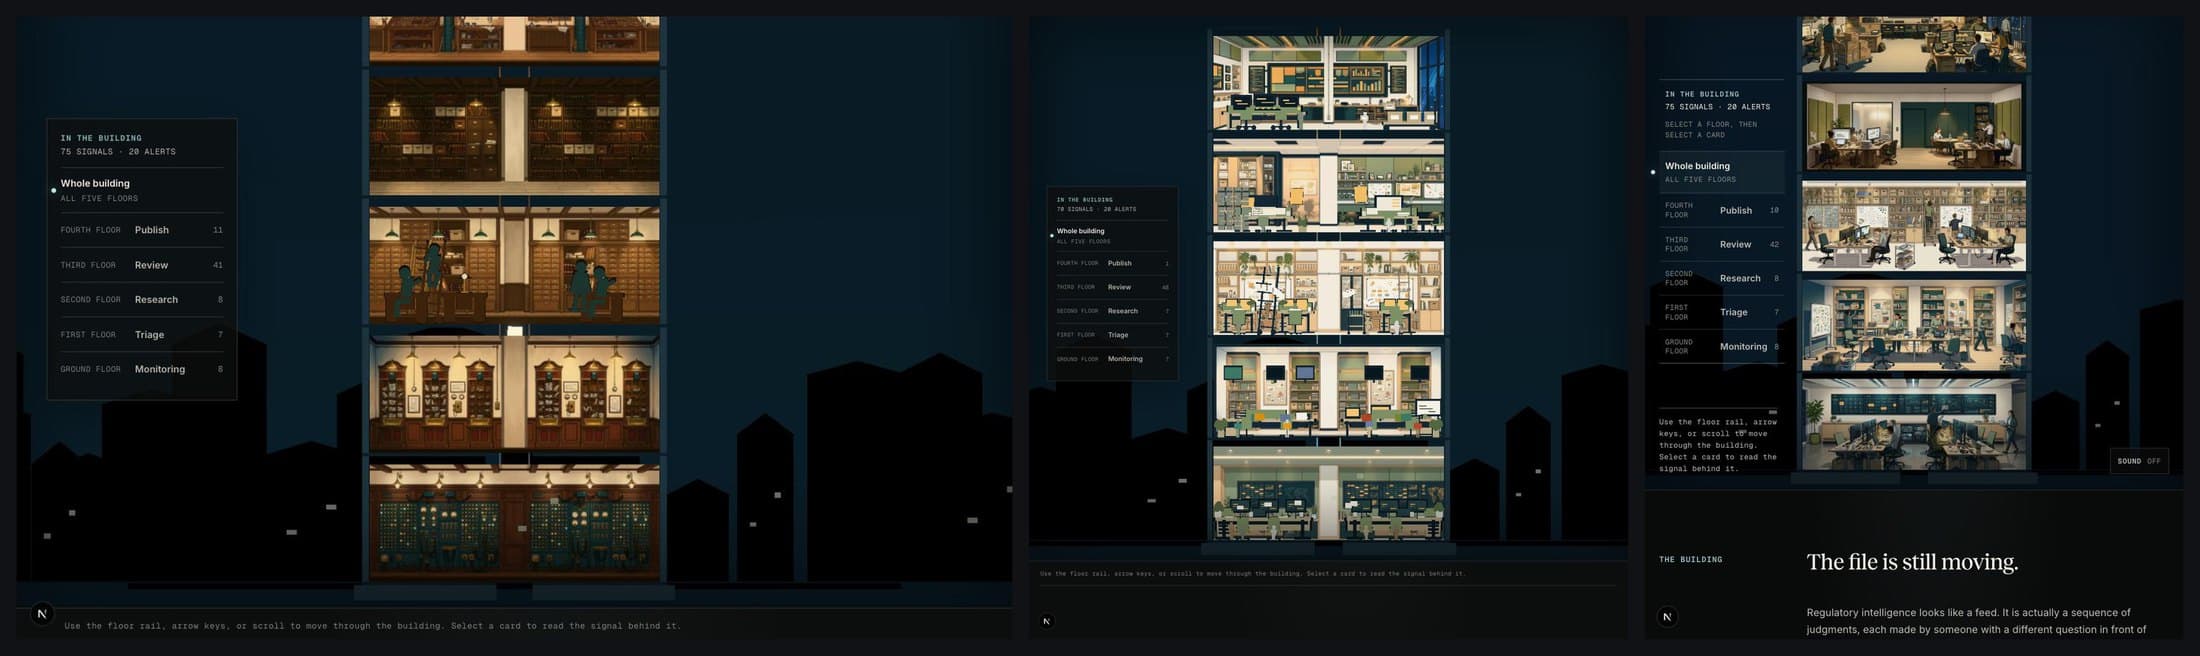Image resolution: width=2200 pixels, height=656 pixels.
Task: Open Third Floor Review in the left view
Action: (x=140, y=265)
